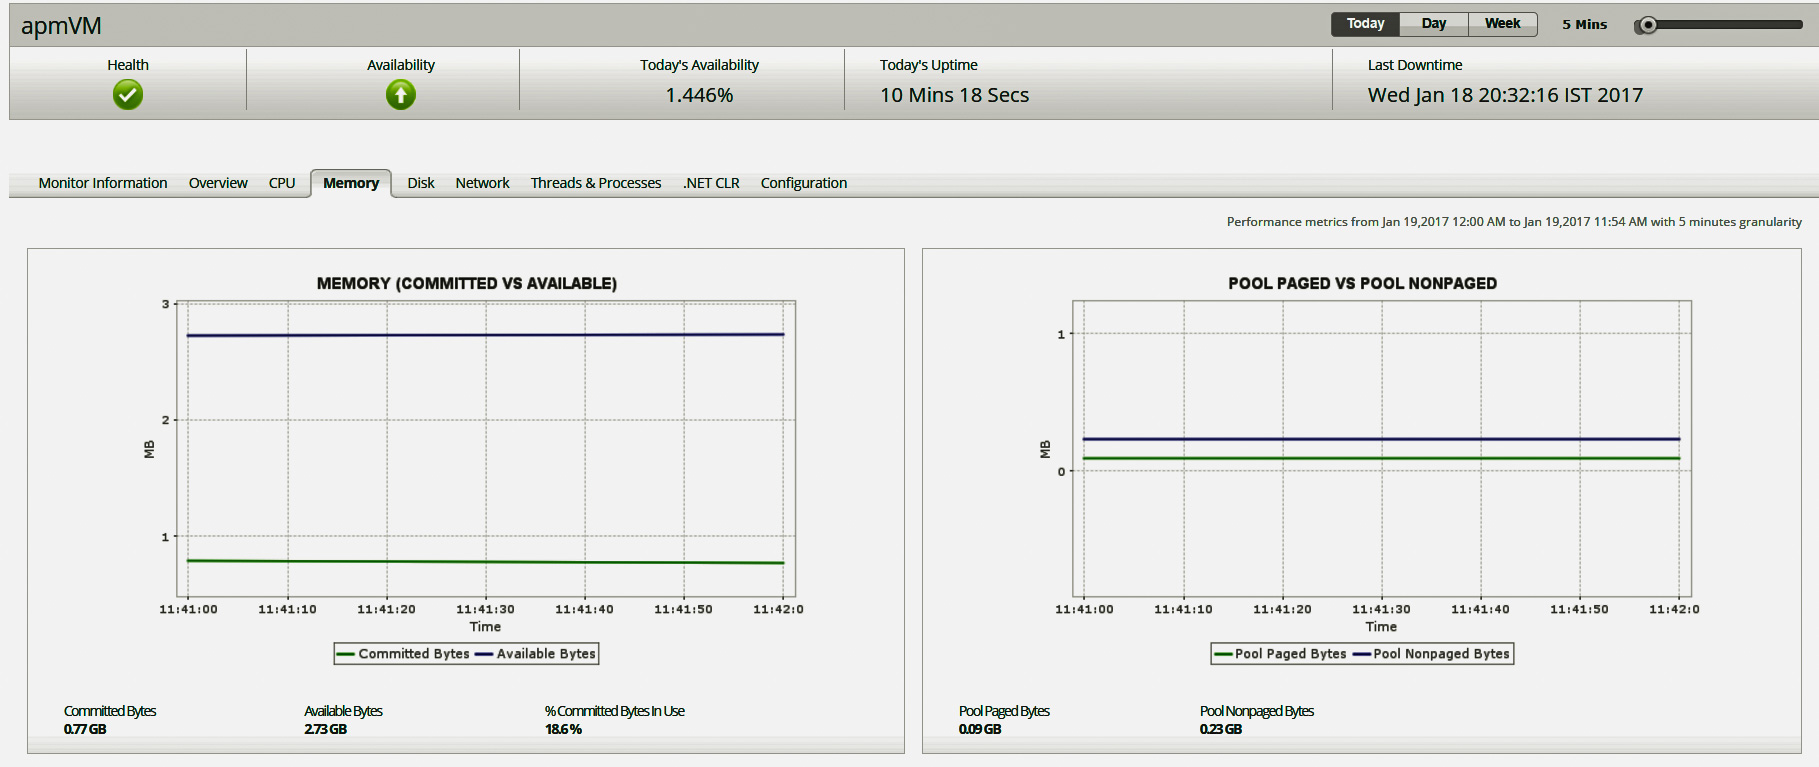
Task: Click the uptime value 10 Mins 18 Secs
Action: (x=954, y=95)
